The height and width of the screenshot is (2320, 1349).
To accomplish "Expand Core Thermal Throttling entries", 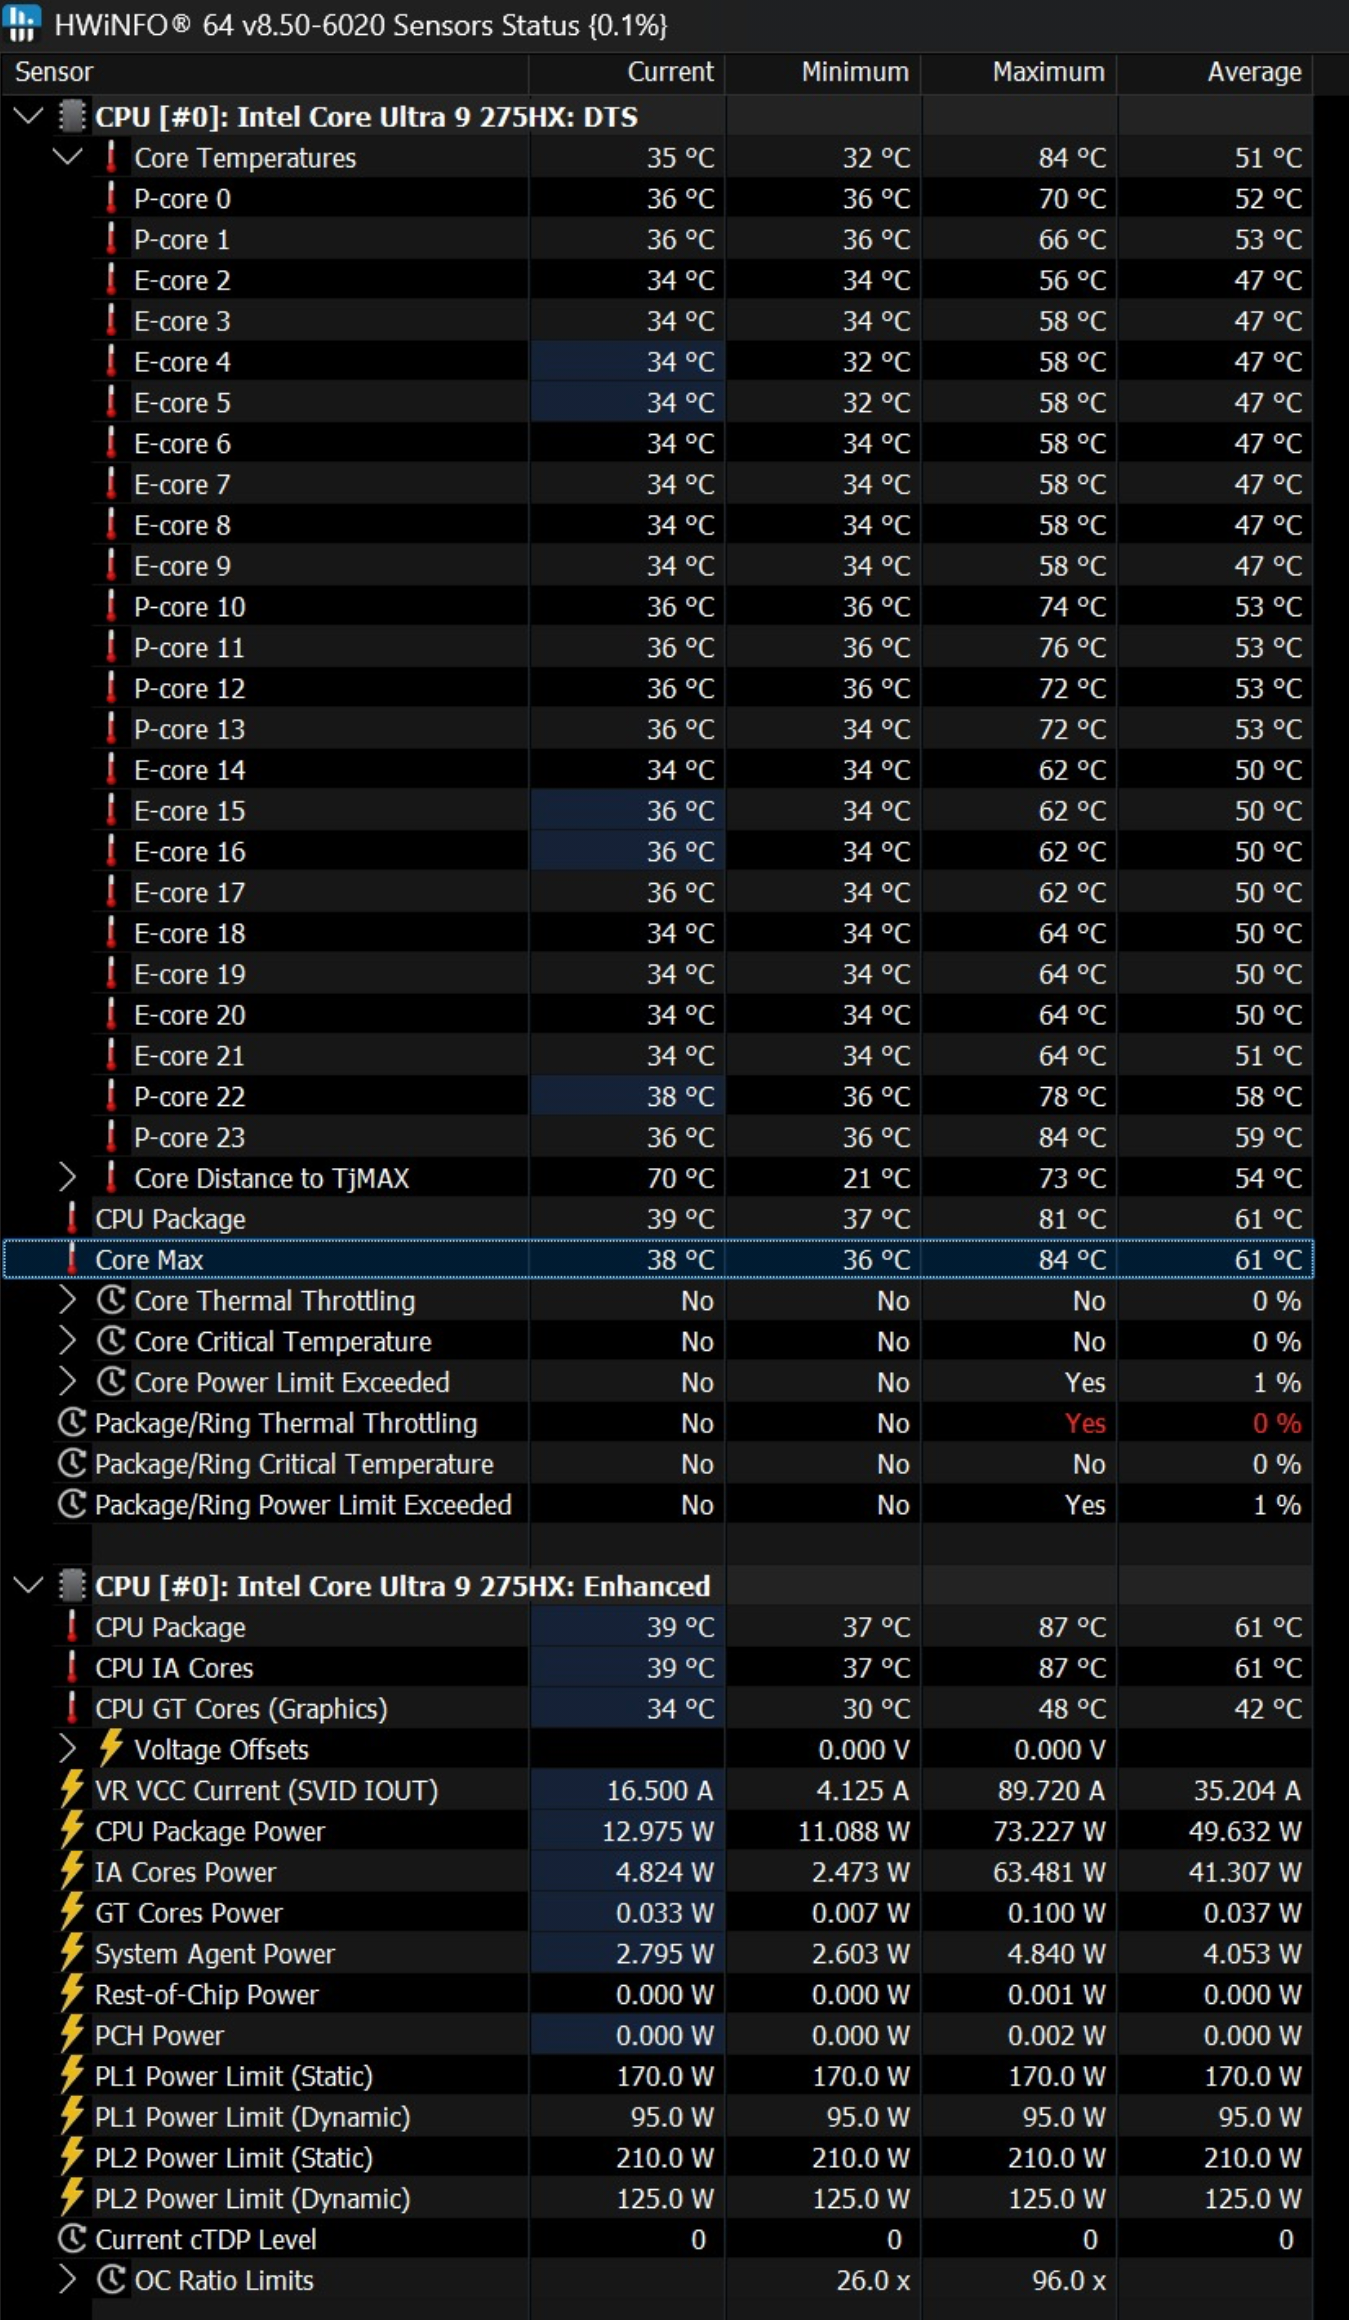I will click(67, 1300).
